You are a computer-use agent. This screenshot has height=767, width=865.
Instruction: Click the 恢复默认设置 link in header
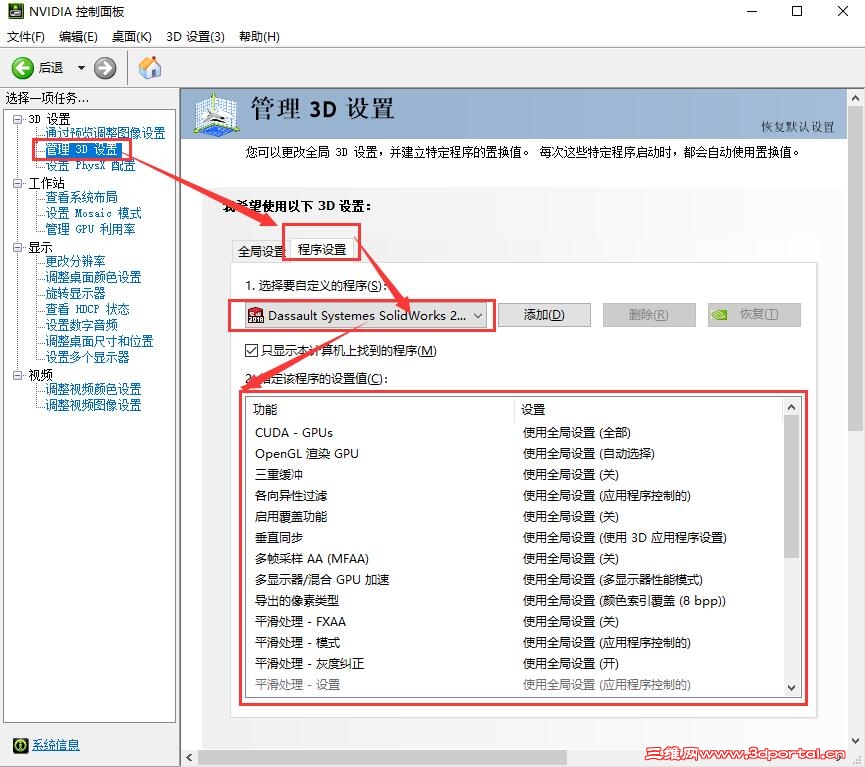798,127
